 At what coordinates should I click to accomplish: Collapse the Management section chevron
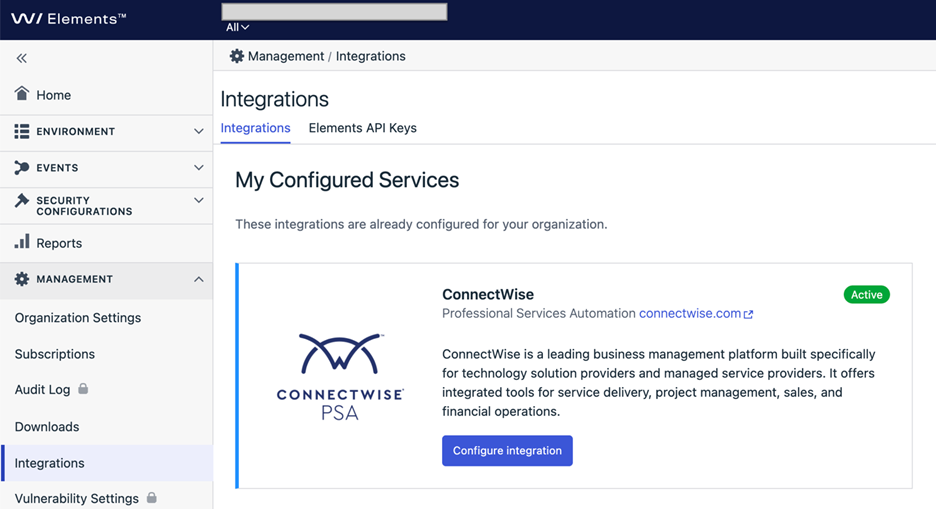(x=199, y=279)
